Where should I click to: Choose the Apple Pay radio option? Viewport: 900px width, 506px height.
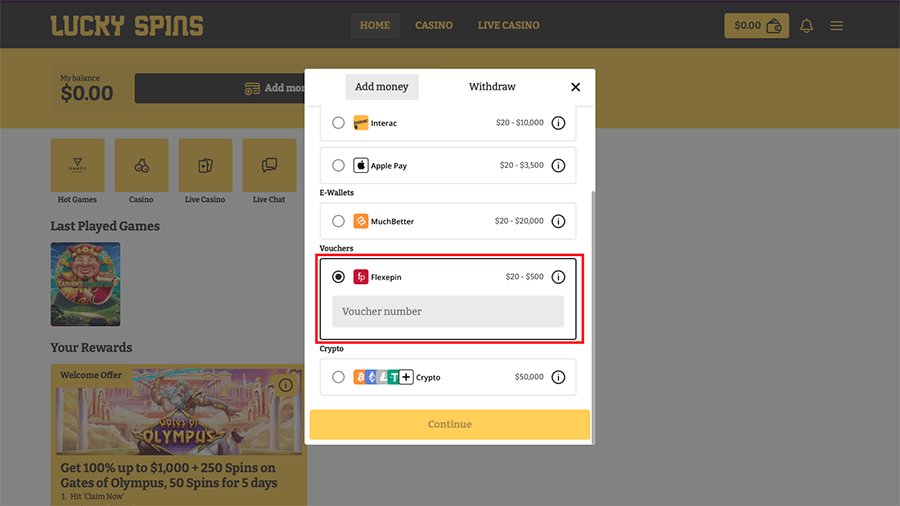pos(338,165)
